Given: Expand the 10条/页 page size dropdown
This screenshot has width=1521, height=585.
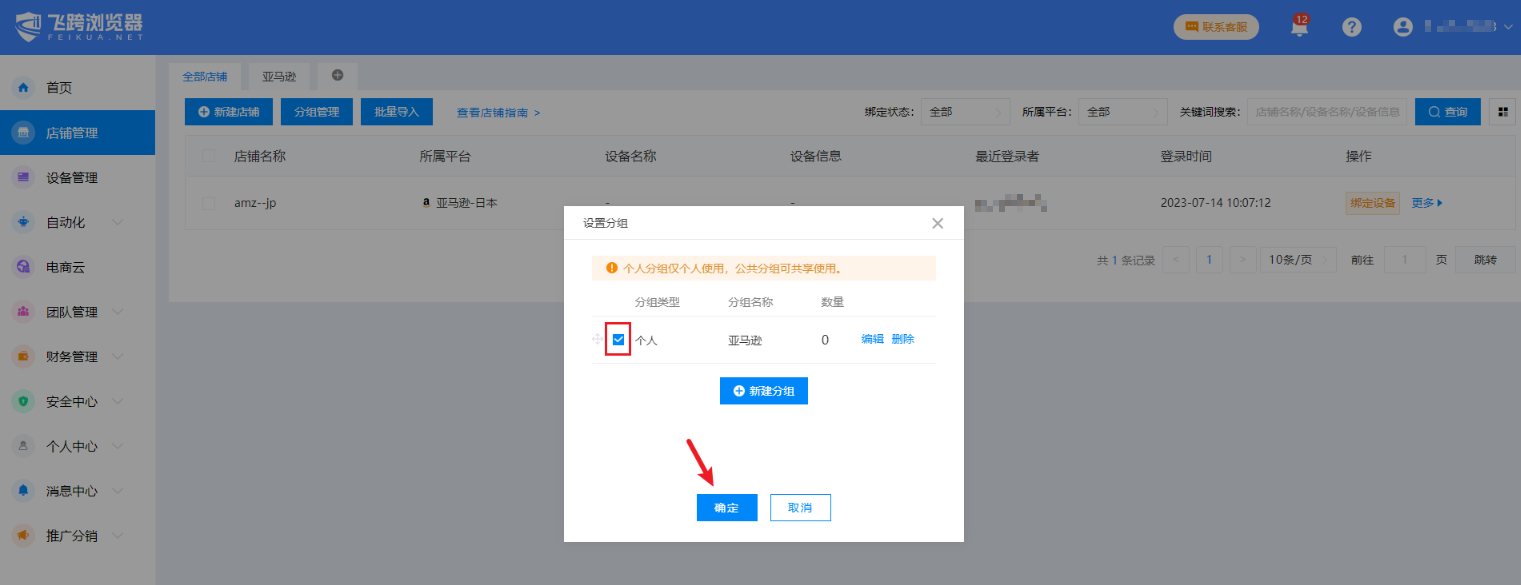Looking at the screenshot, I should [1297, 260].
